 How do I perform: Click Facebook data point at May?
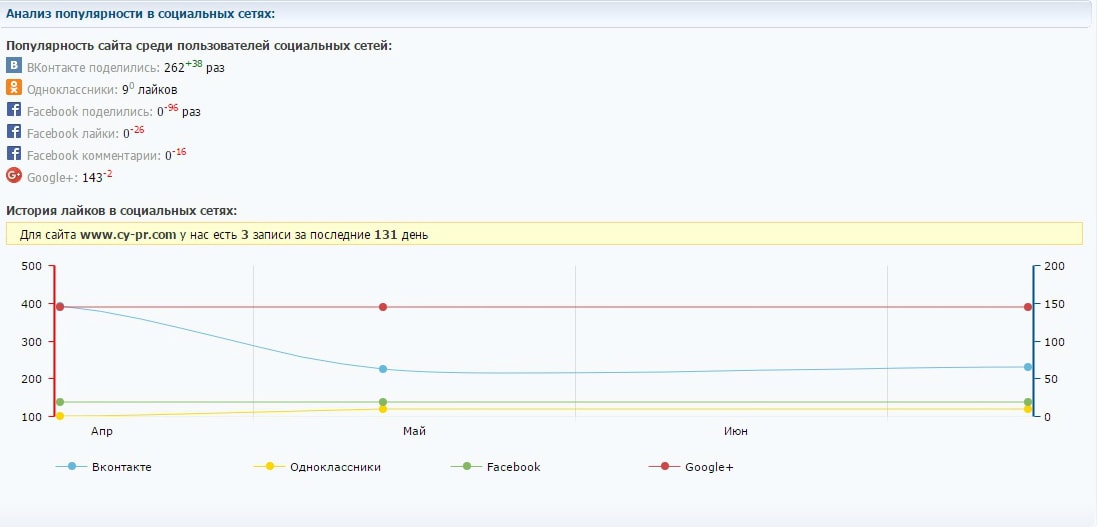click(x=383, y=402)
